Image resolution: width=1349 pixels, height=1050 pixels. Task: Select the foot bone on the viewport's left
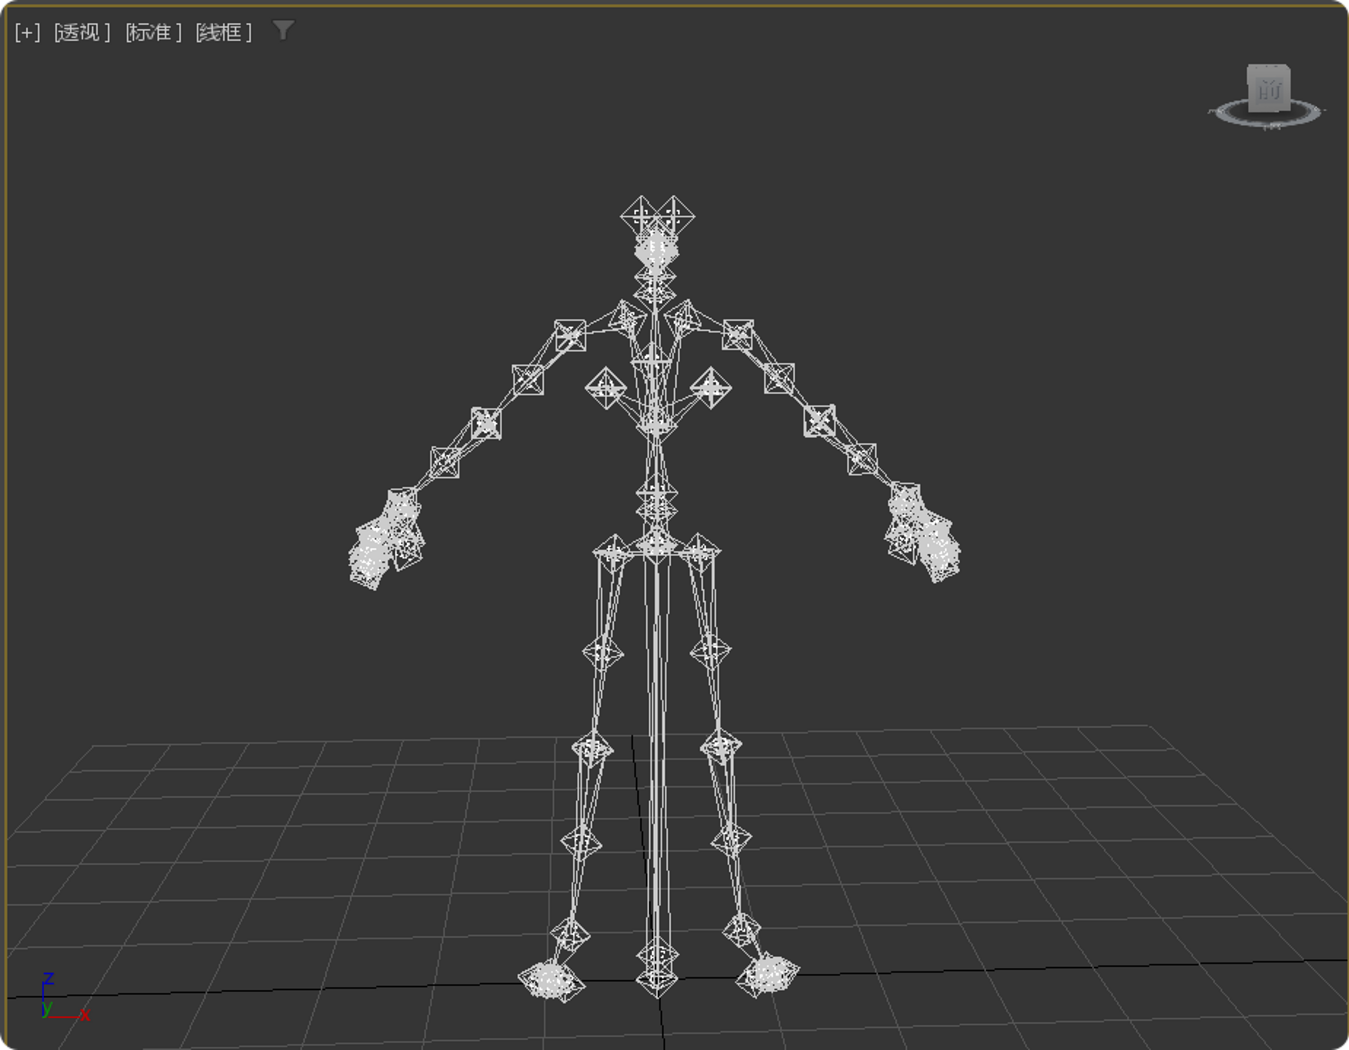point(551,980)
